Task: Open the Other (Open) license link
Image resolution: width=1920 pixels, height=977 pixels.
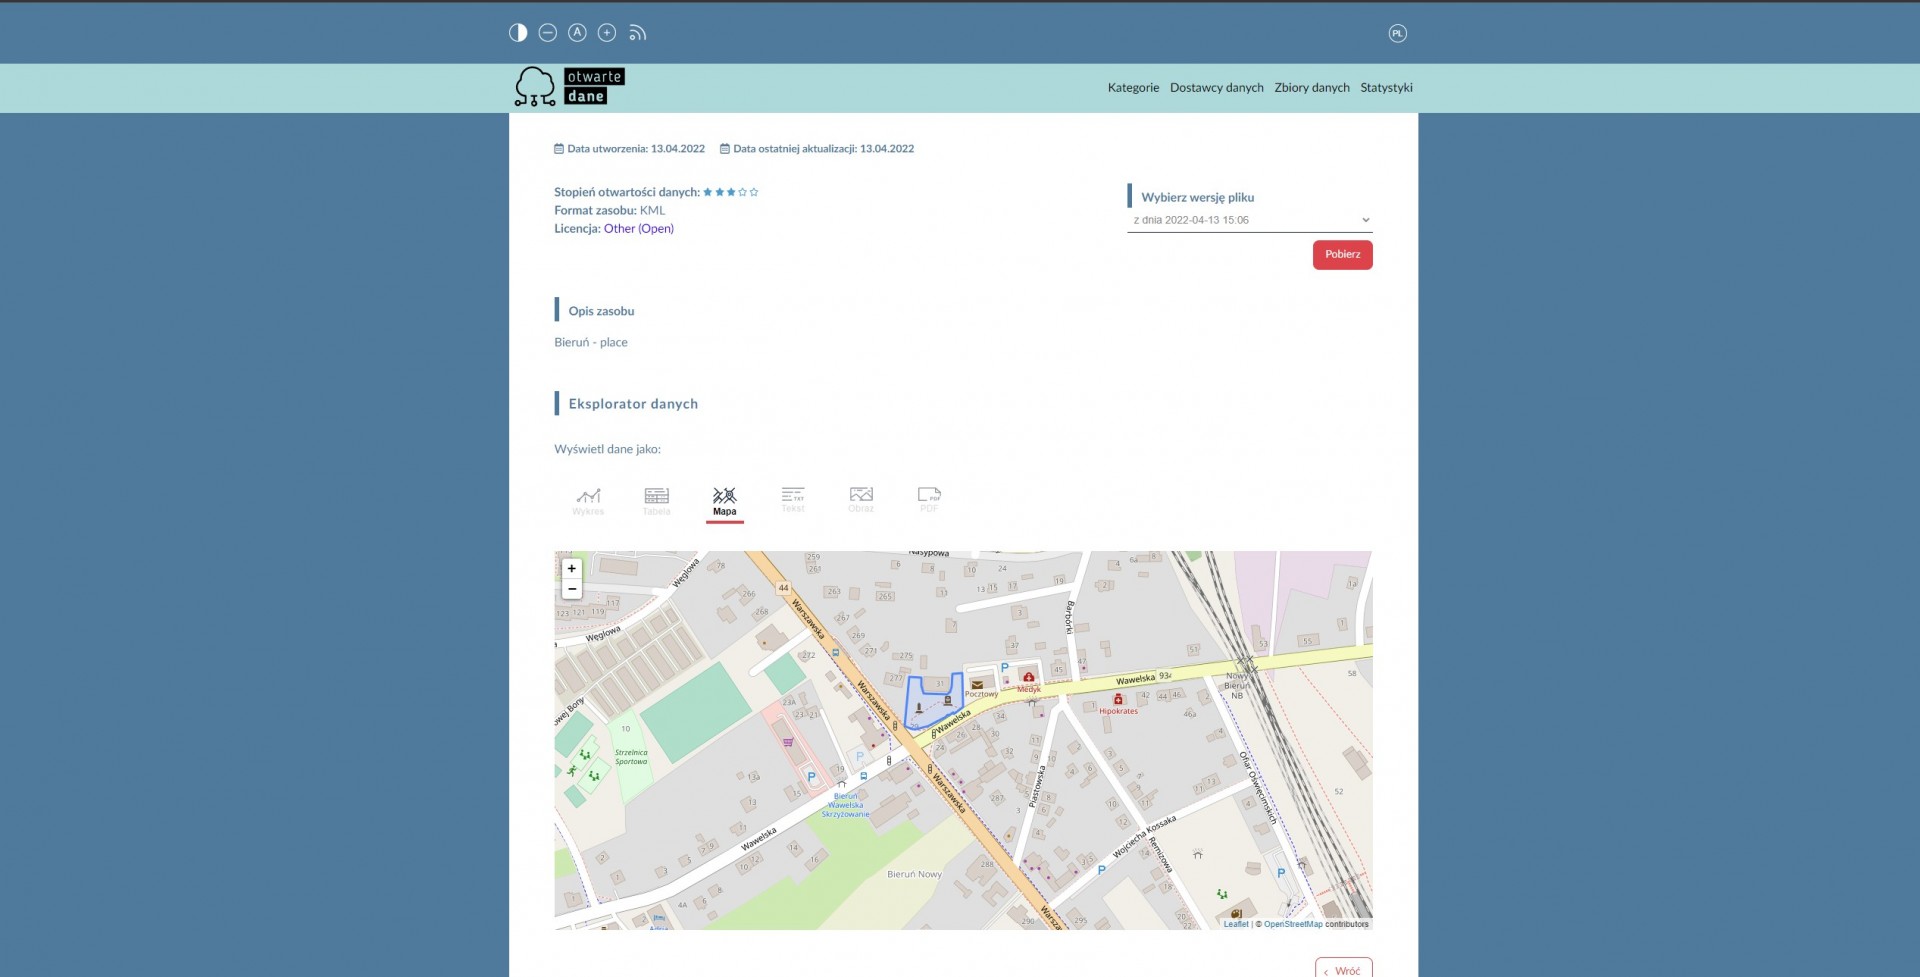Action: [x=638, y=229]
